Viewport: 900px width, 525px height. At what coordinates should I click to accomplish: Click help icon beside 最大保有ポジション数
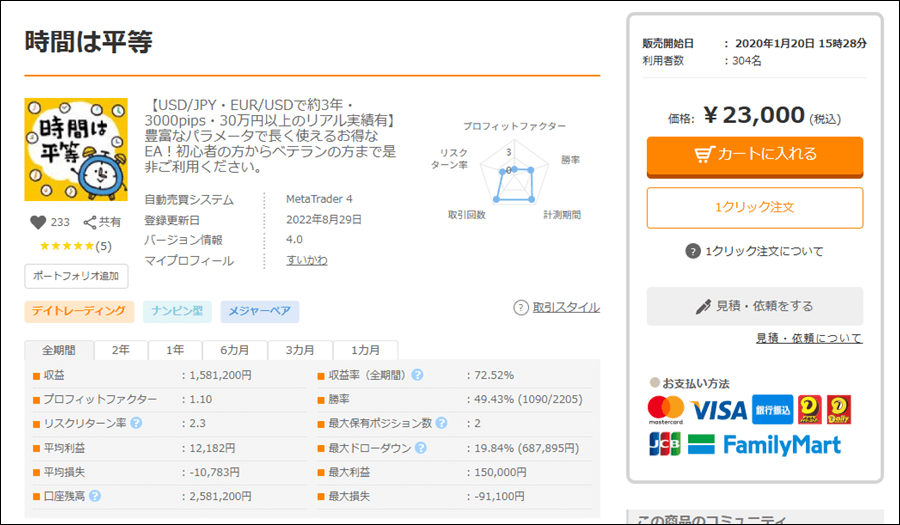point(441,423)
